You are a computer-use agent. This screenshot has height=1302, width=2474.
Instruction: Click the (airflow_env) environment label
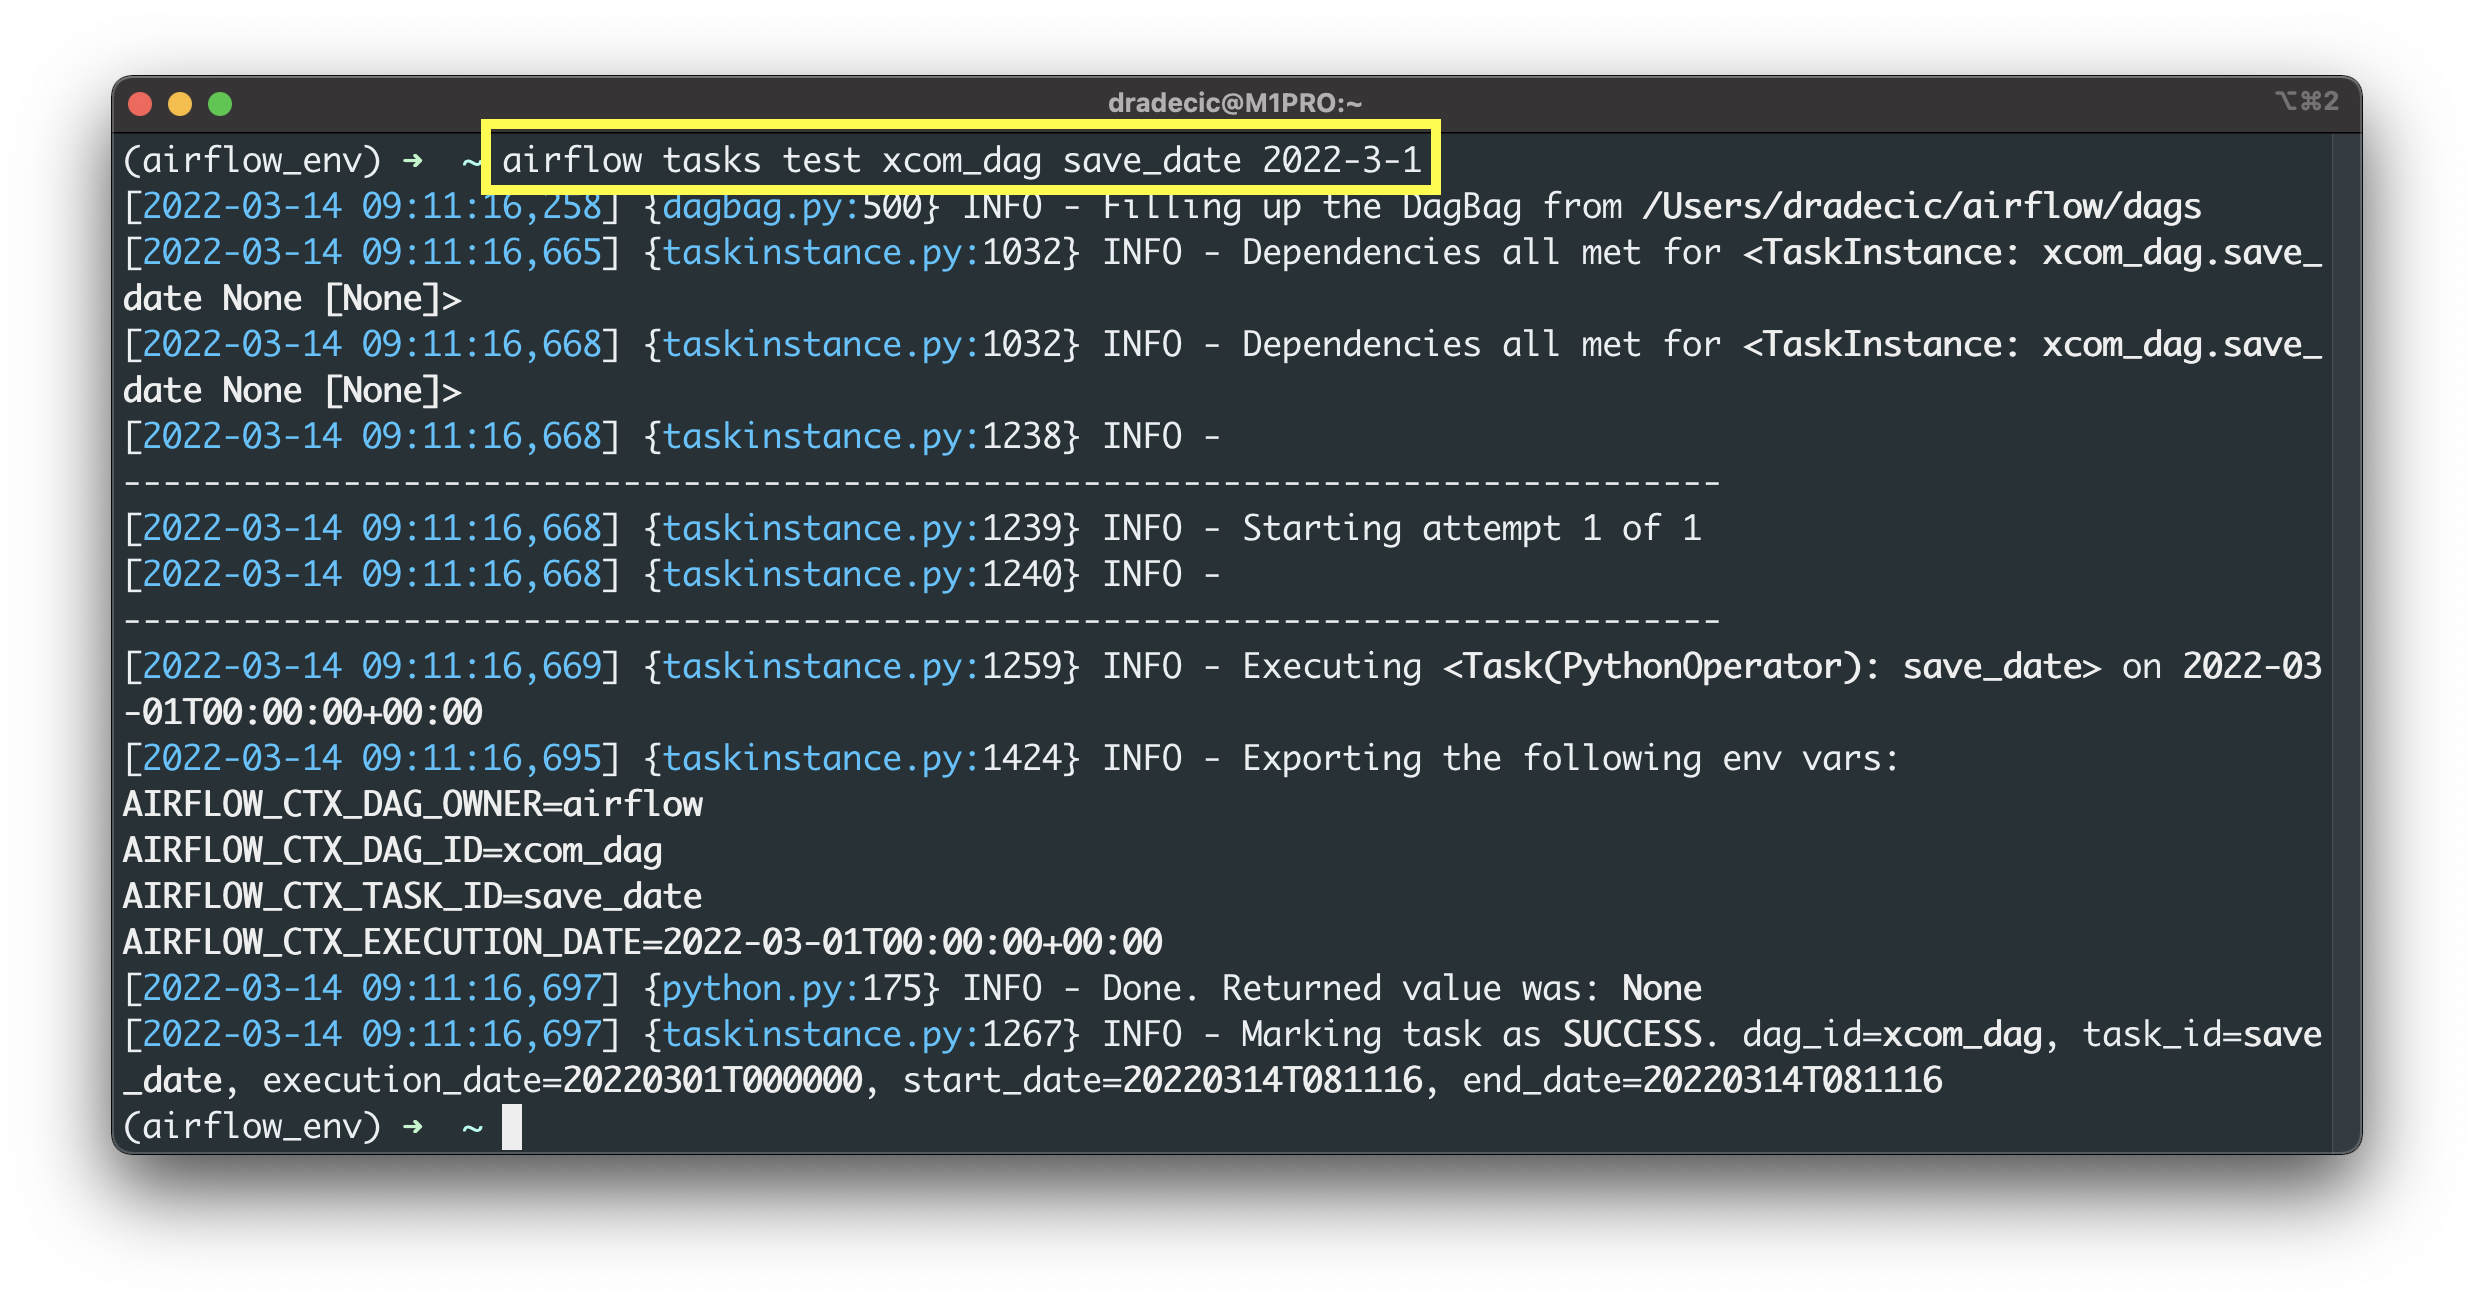coord(252,160)
